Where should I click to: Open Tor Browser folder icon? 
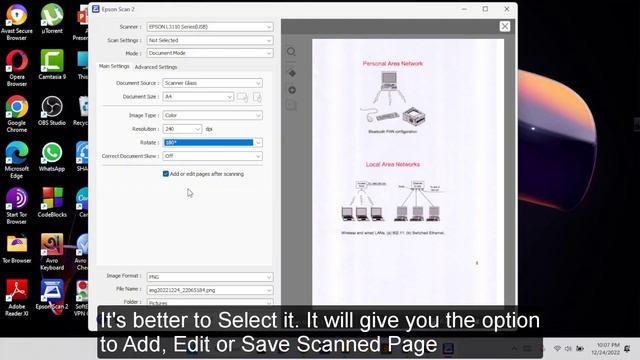(17, 249)
